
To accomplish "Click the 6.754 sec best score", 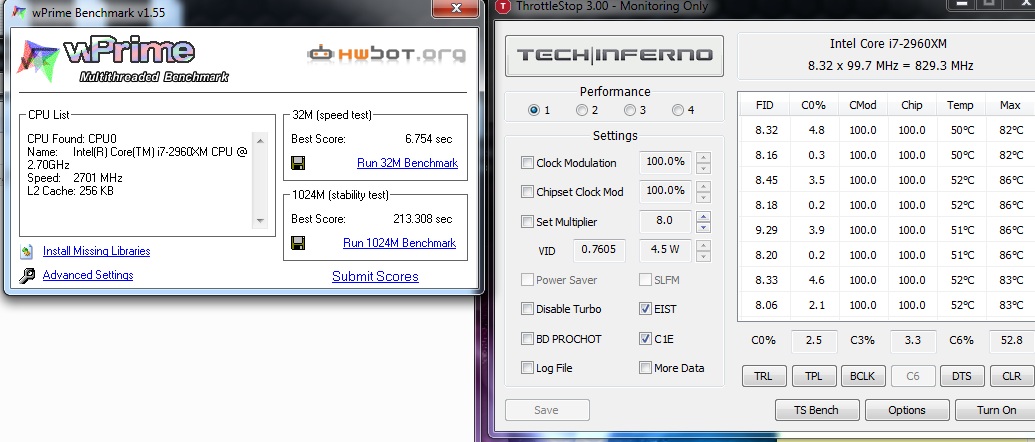I will 428,139.
